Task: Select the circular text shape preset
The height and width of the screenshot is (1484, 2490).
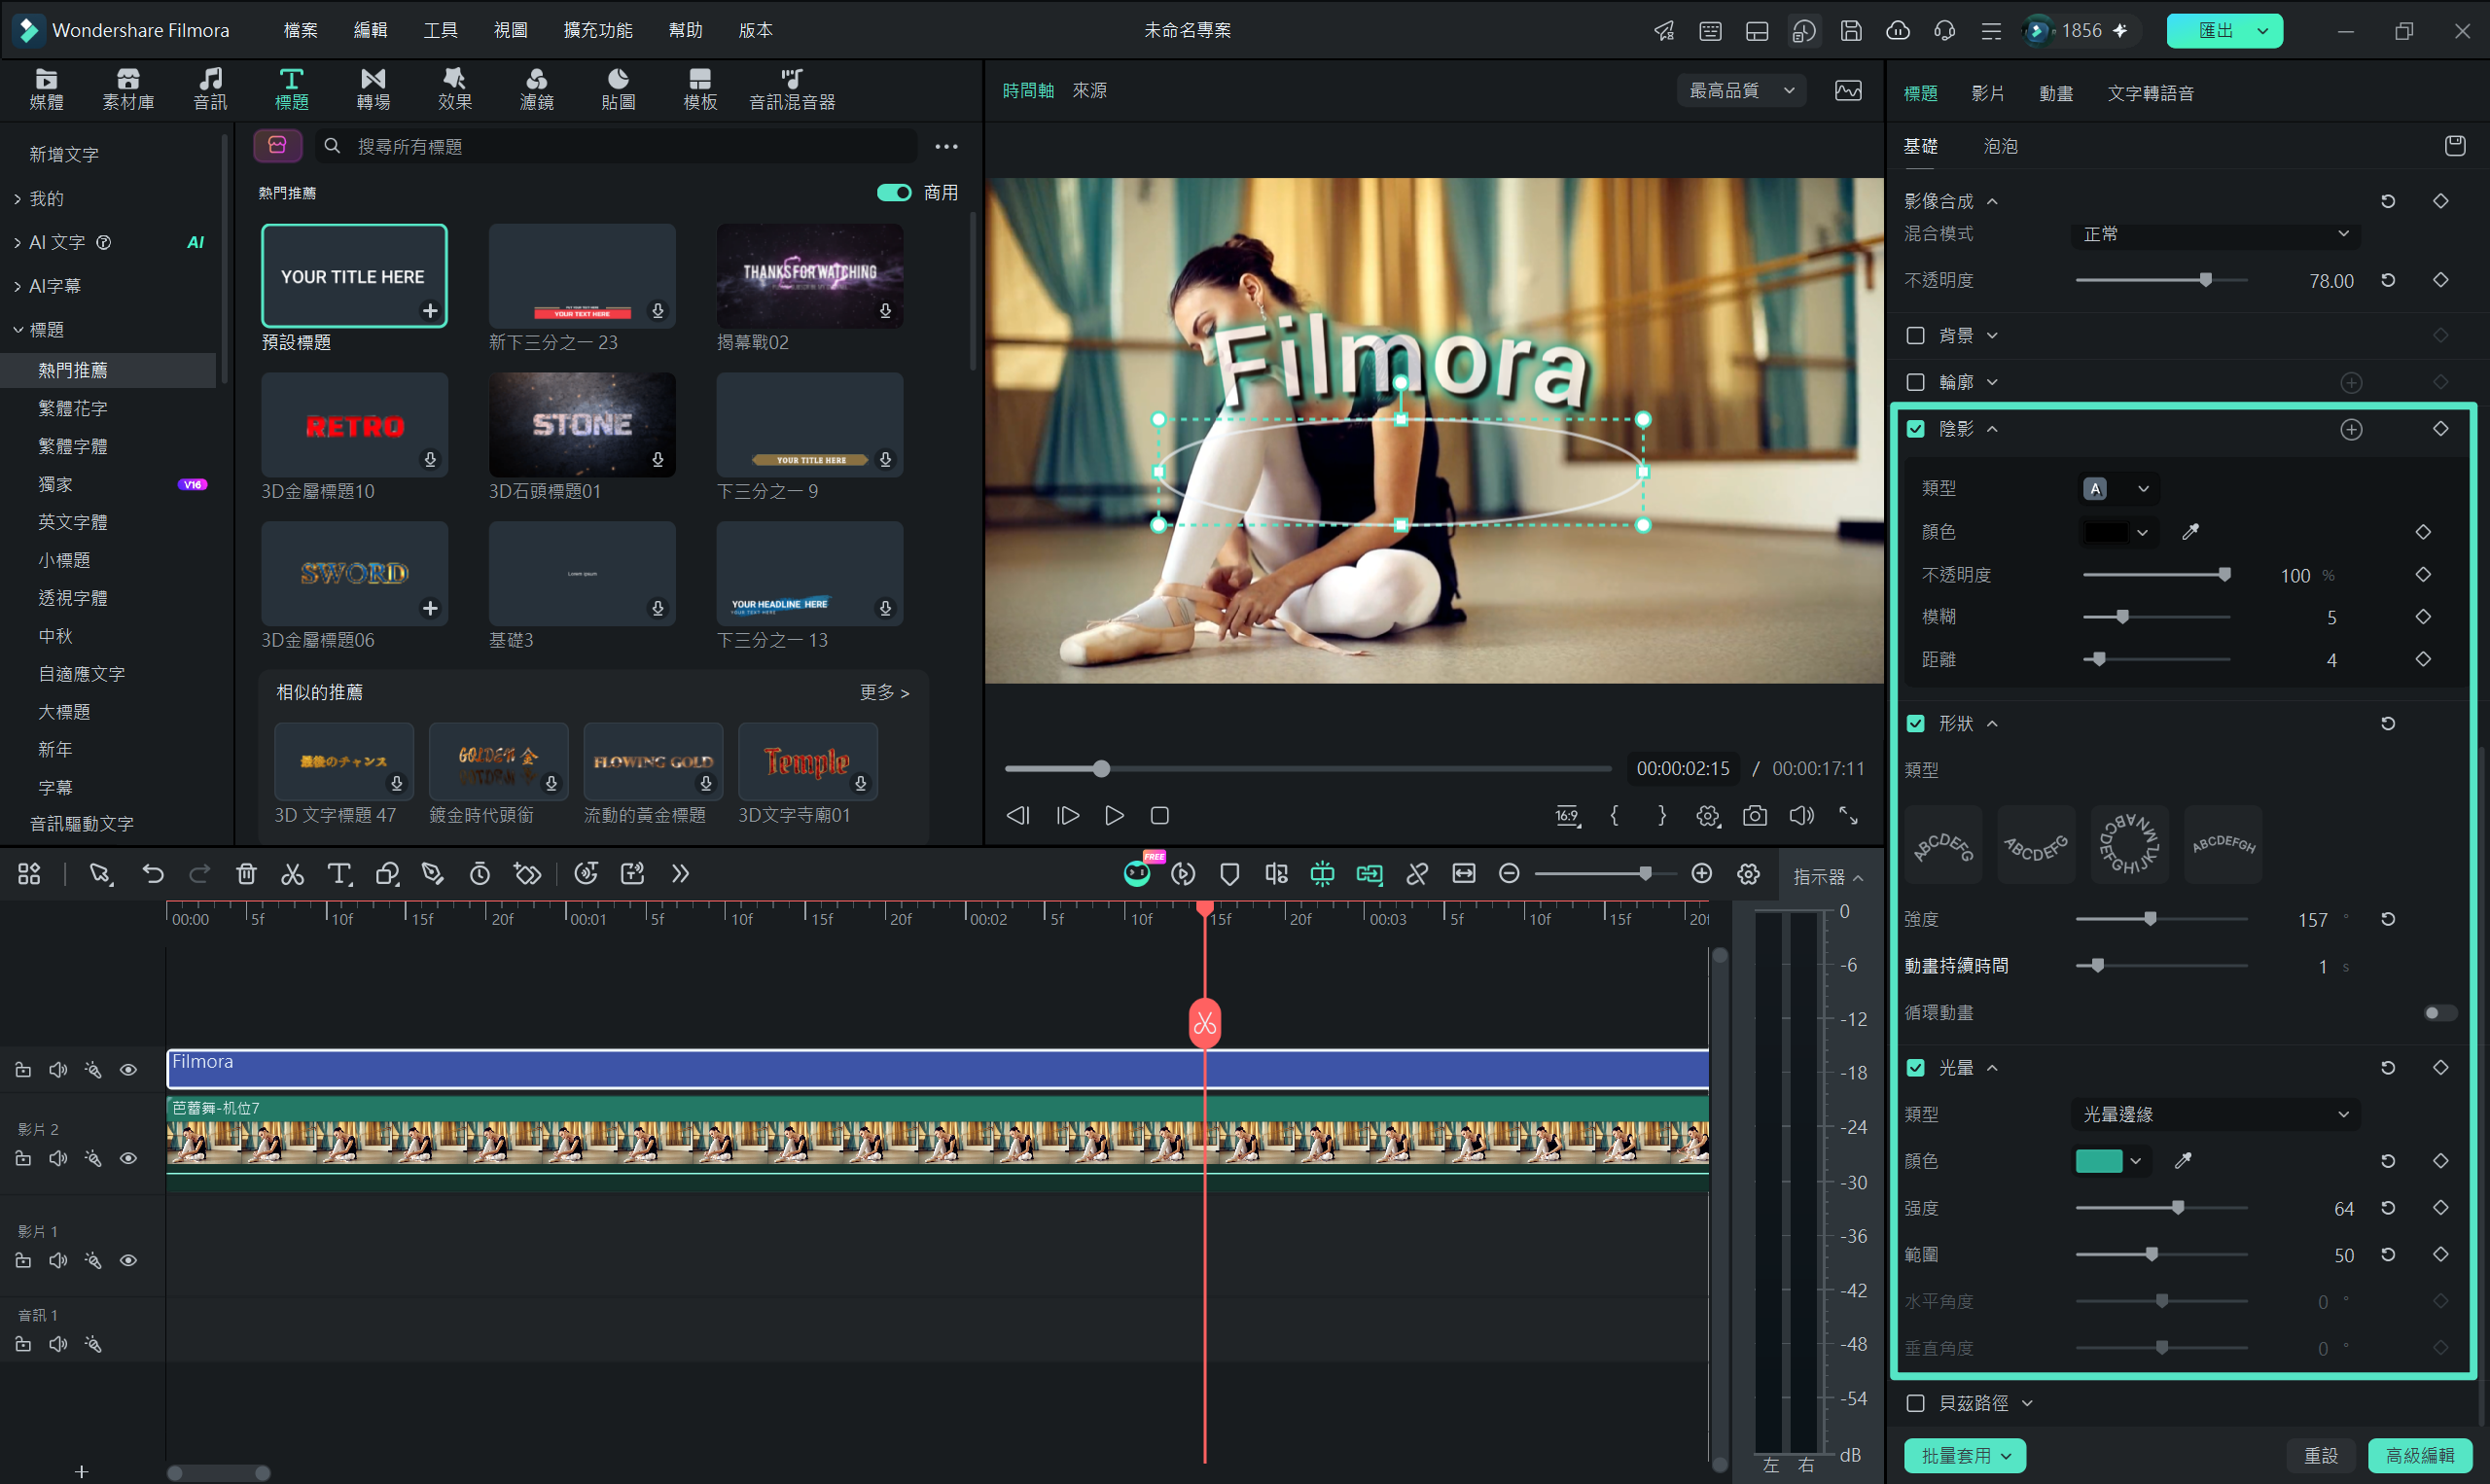Action: point(2130,845)
